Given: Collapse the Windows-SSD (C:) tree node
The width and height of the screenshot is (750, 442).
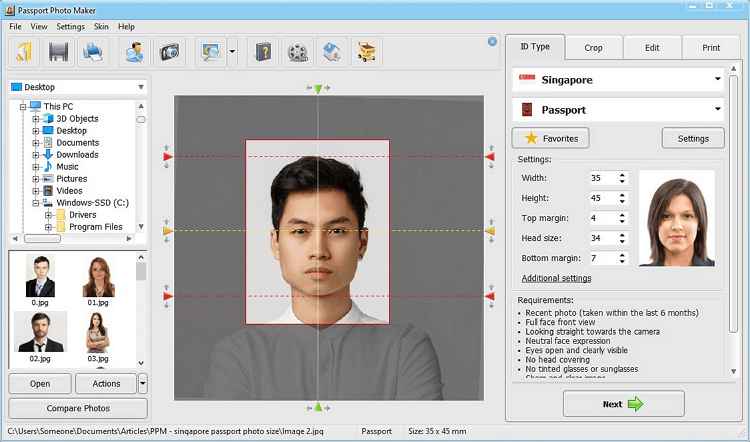Looking at the screenshot, I should coord(35,203).
